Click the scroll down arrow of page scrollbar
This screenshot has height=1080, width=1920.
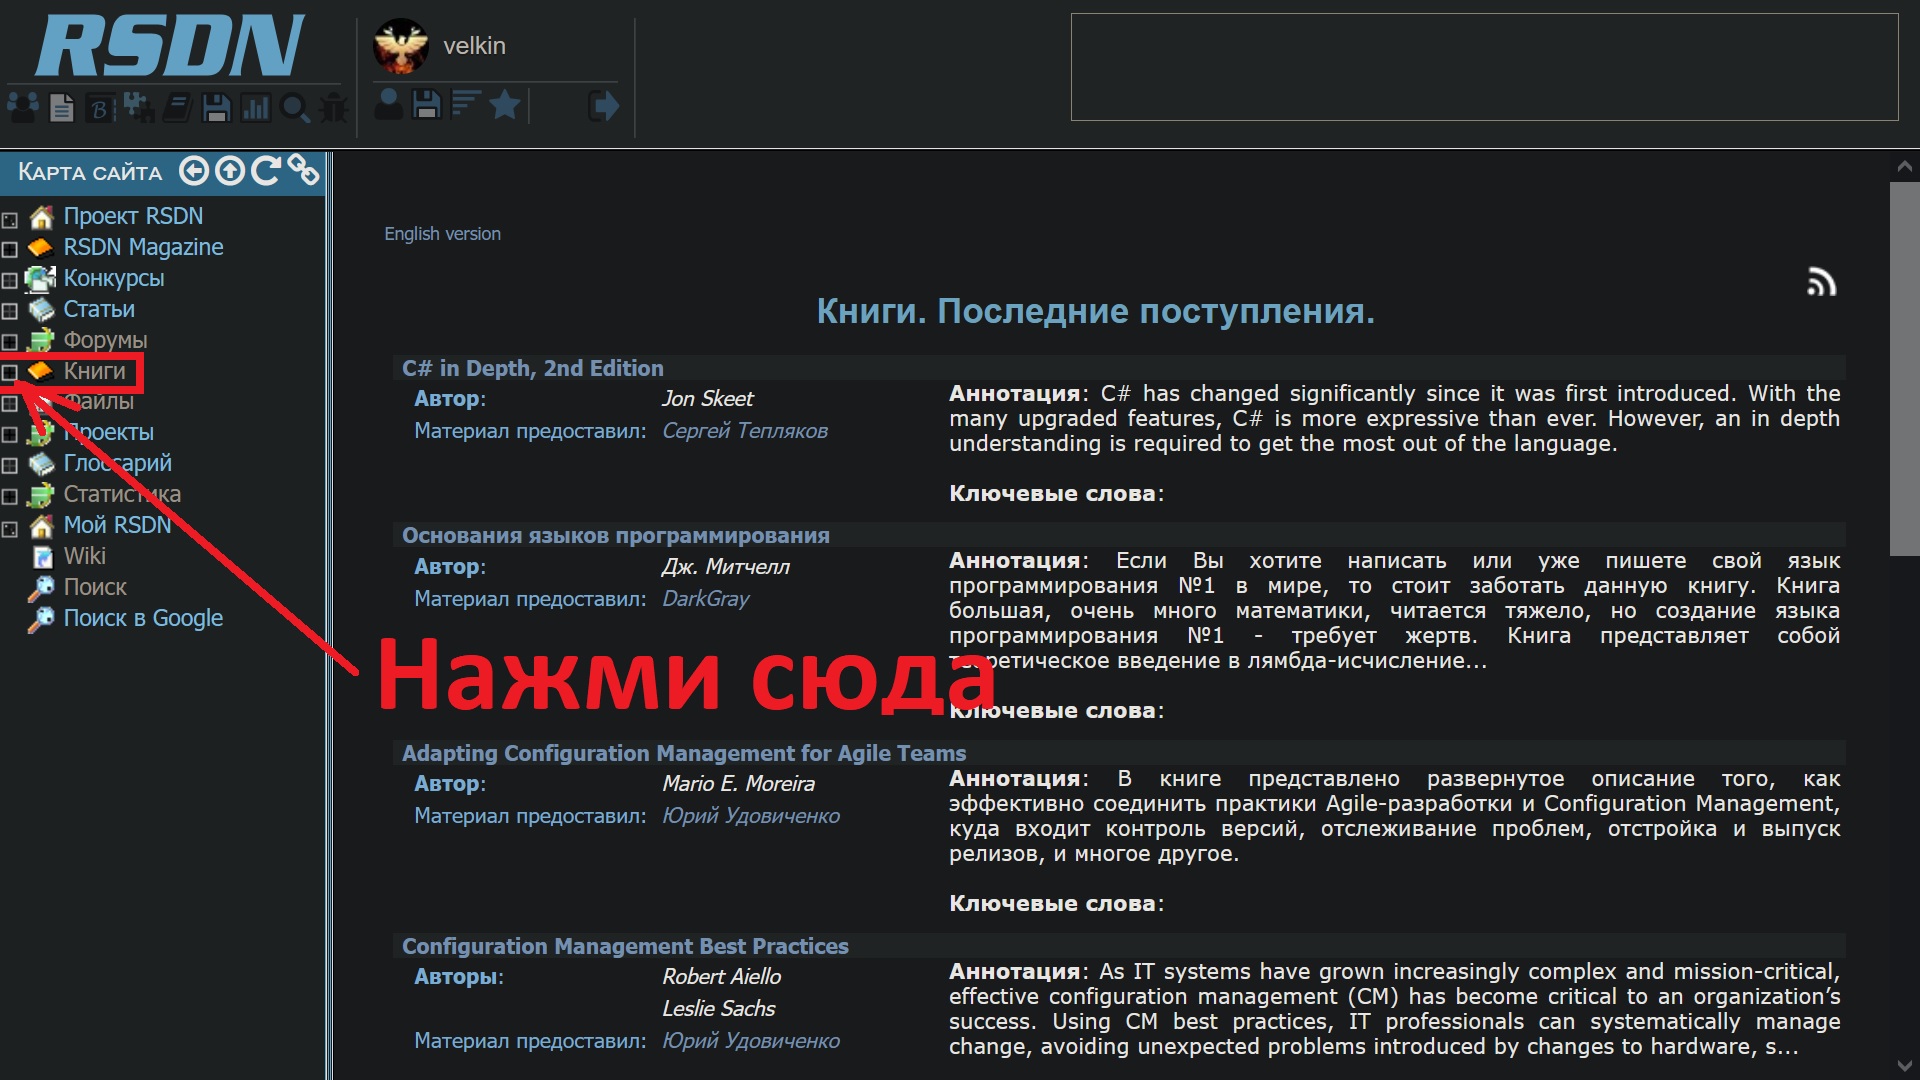[1904, 1066]
